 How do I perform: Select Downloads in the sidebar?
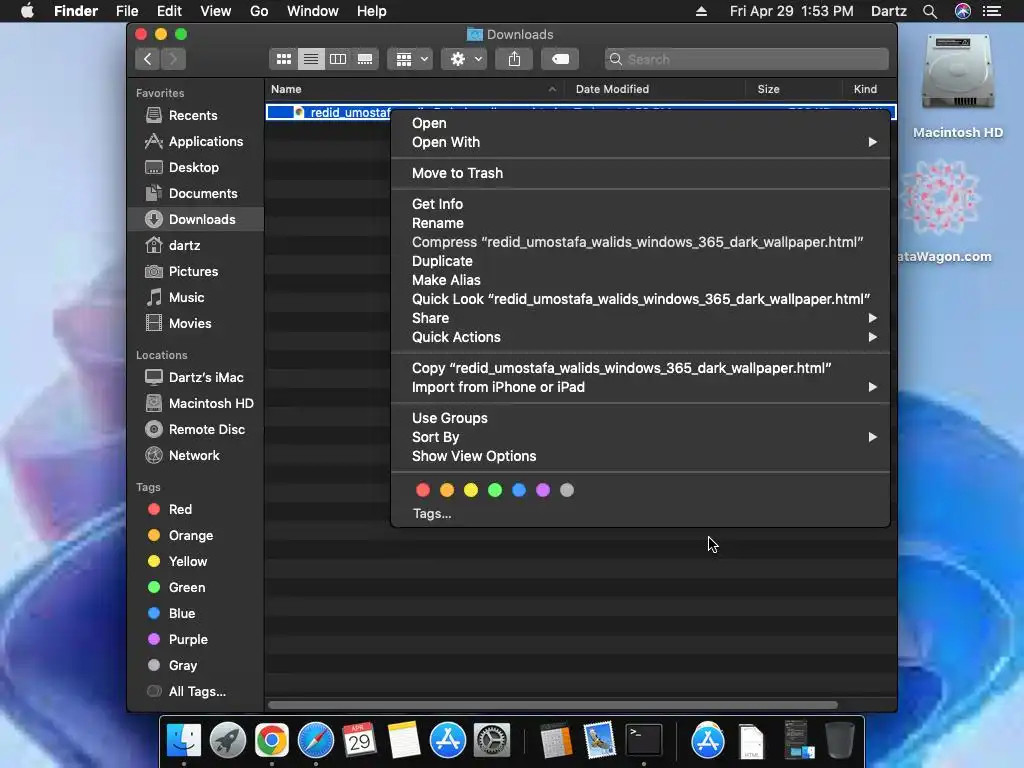[196, 219]
